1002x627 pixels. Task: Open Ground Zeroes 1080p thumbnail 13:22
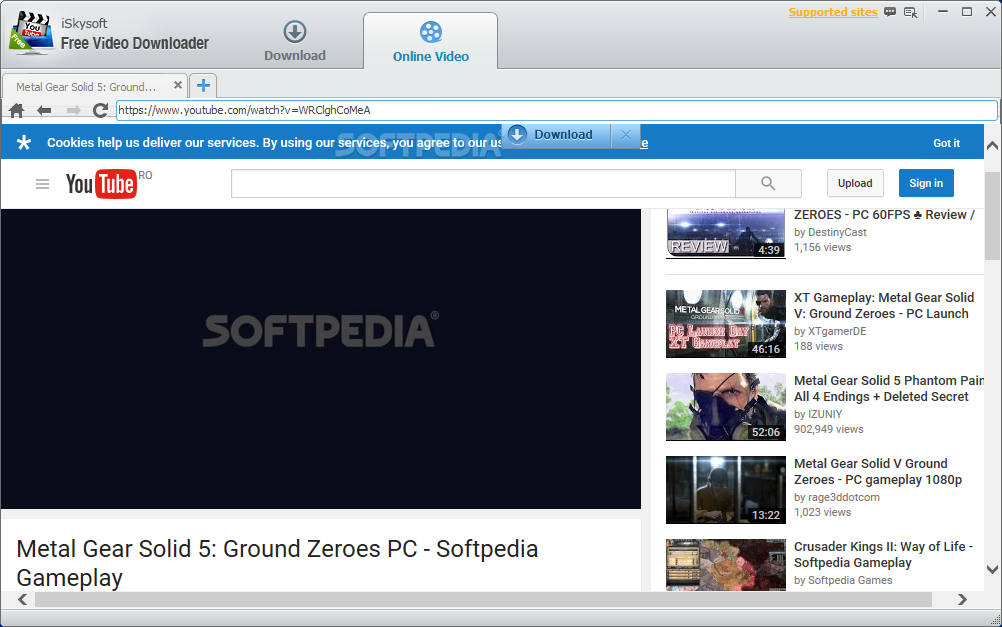click(x=725, y=490)
